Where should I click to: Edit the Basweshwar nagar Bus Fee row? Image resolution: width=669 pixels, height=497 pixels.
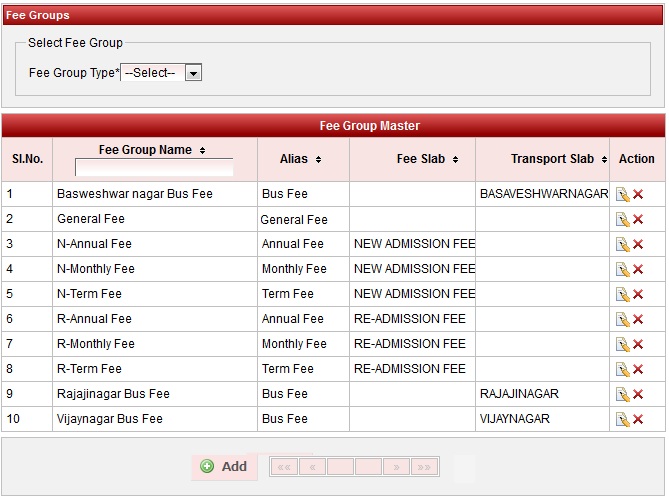tap(622, 194)
